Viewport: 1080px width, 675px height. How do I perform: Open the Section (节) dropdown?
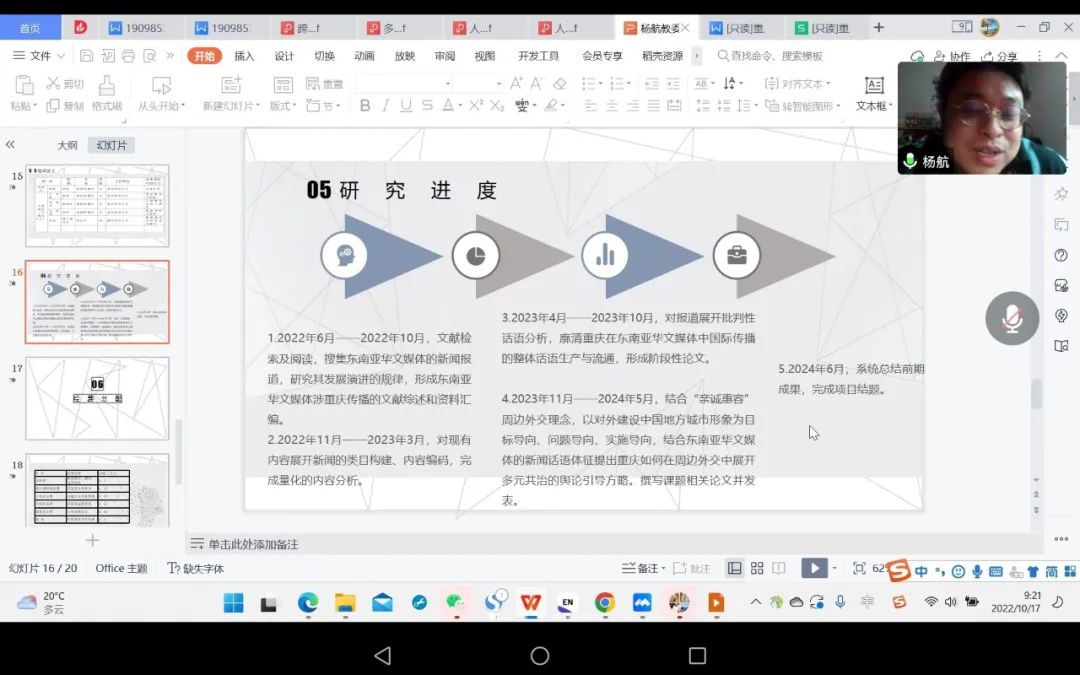pyautogui.click(x=323, y=105)
